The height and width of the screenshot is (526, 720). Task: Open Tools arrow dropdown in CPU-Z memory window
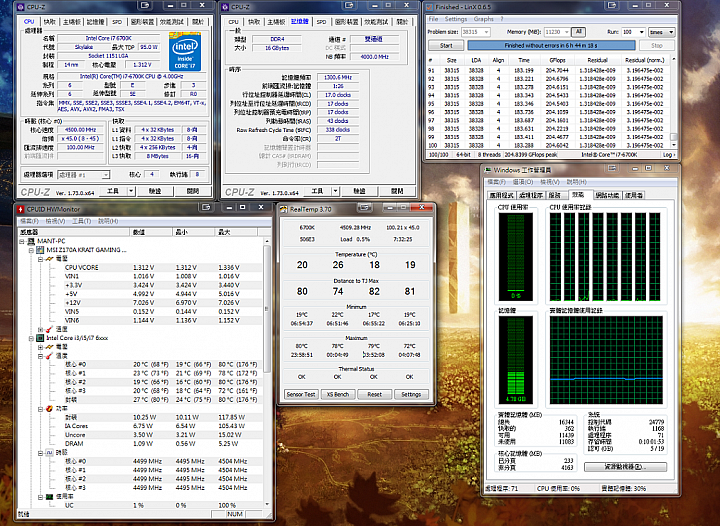(335, 191)
